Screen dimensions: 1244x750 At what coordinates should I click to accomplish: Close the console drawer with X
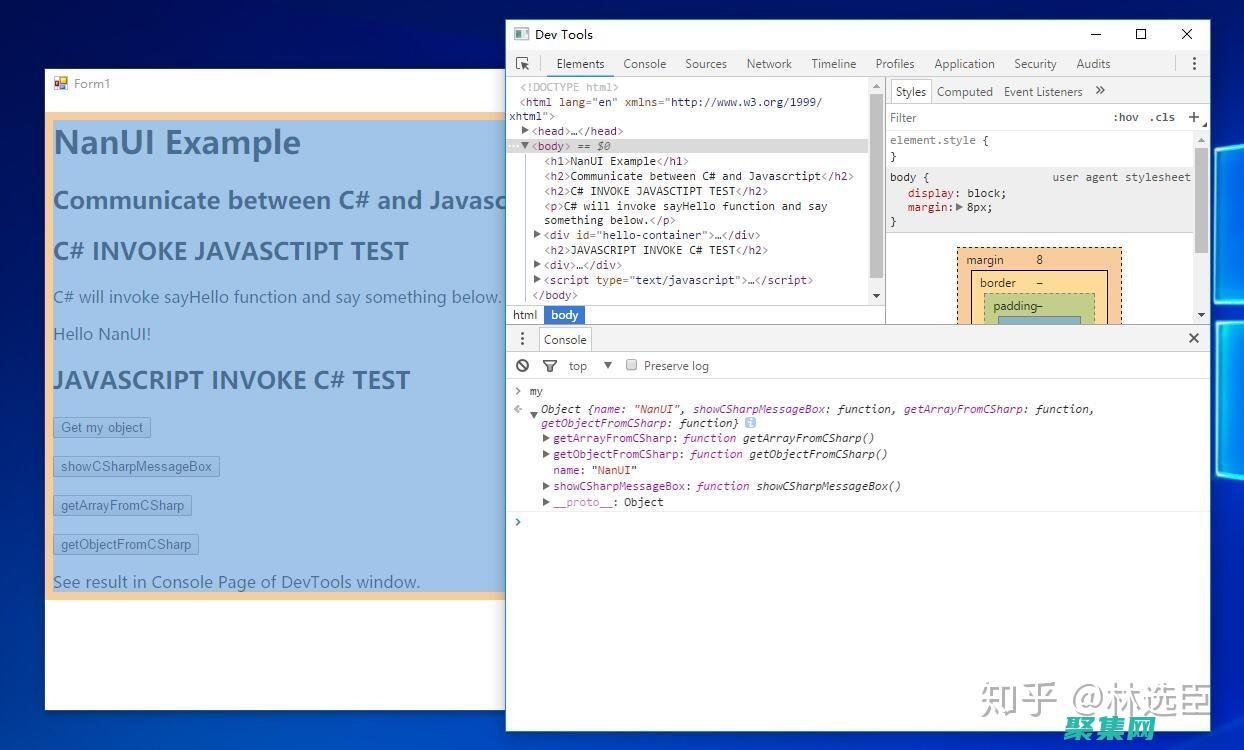click(x=1193, y=339)
